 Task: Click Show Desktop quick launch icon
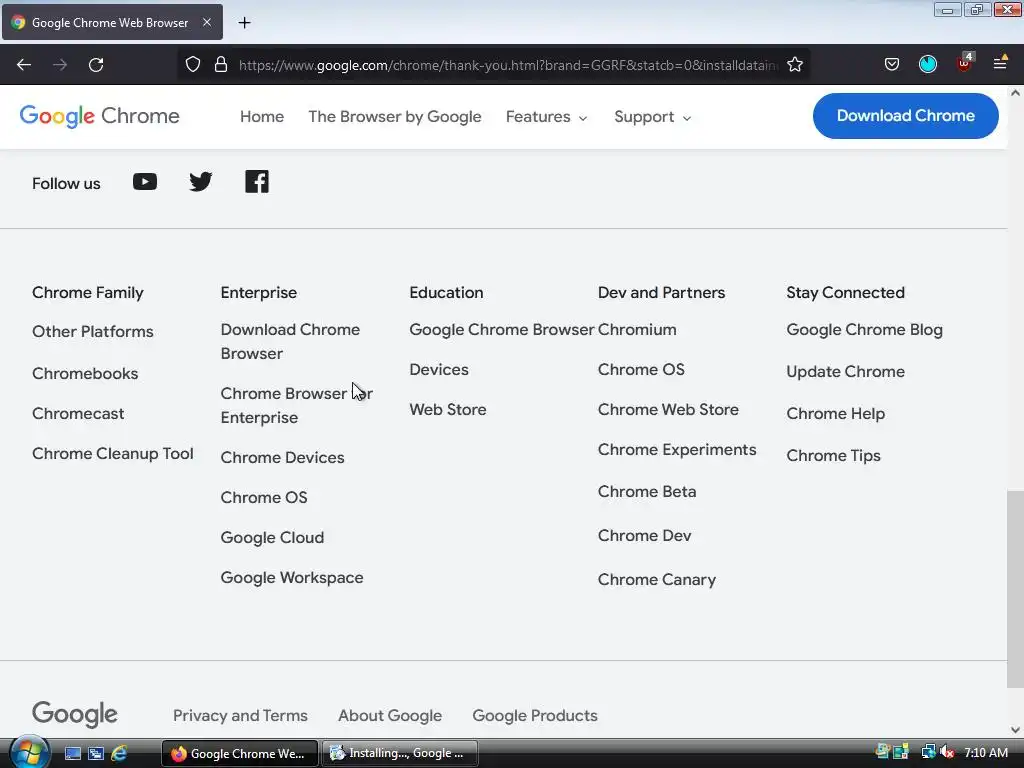(x=72, y=754)
